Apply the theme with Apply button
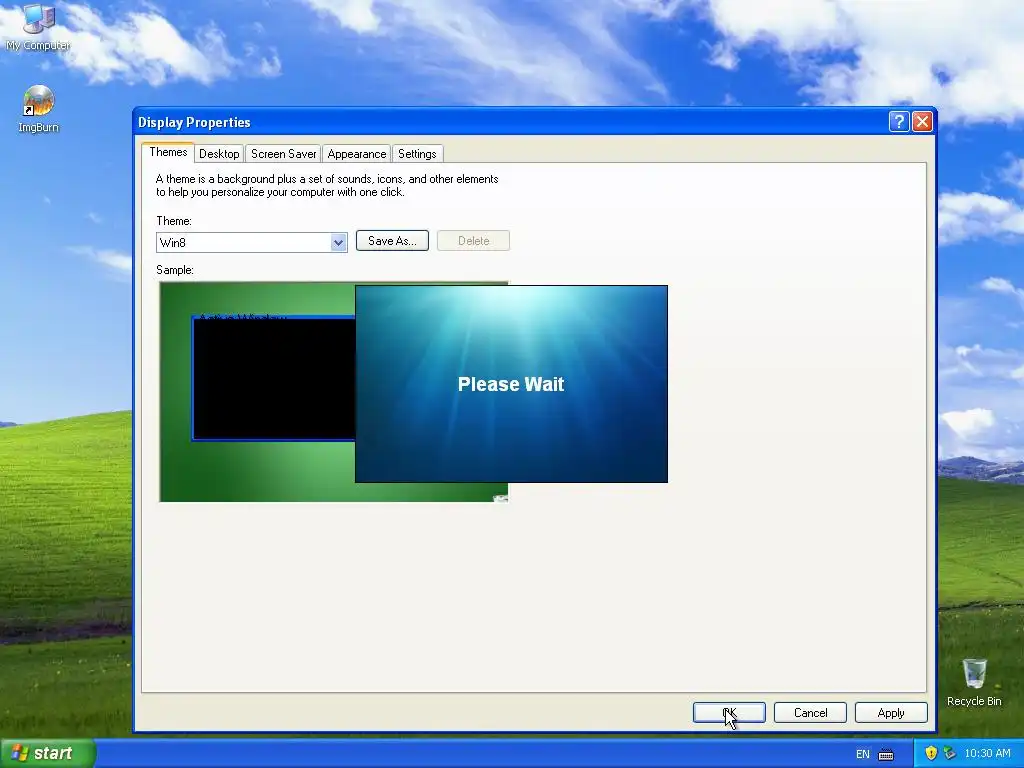Screen dimensions: 1024x768 point(891,712)
